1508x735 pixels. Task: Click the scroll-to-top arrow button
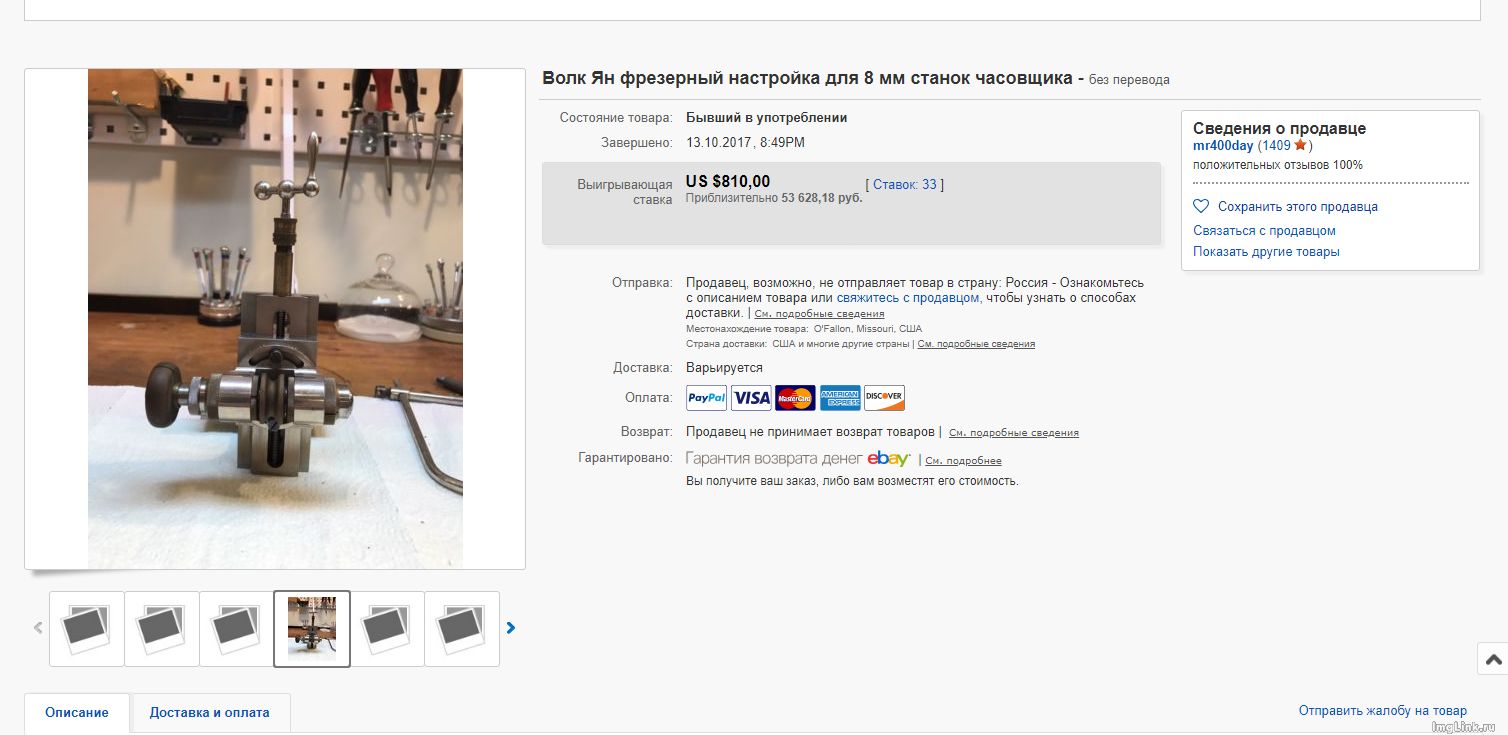click(1493, 659)
